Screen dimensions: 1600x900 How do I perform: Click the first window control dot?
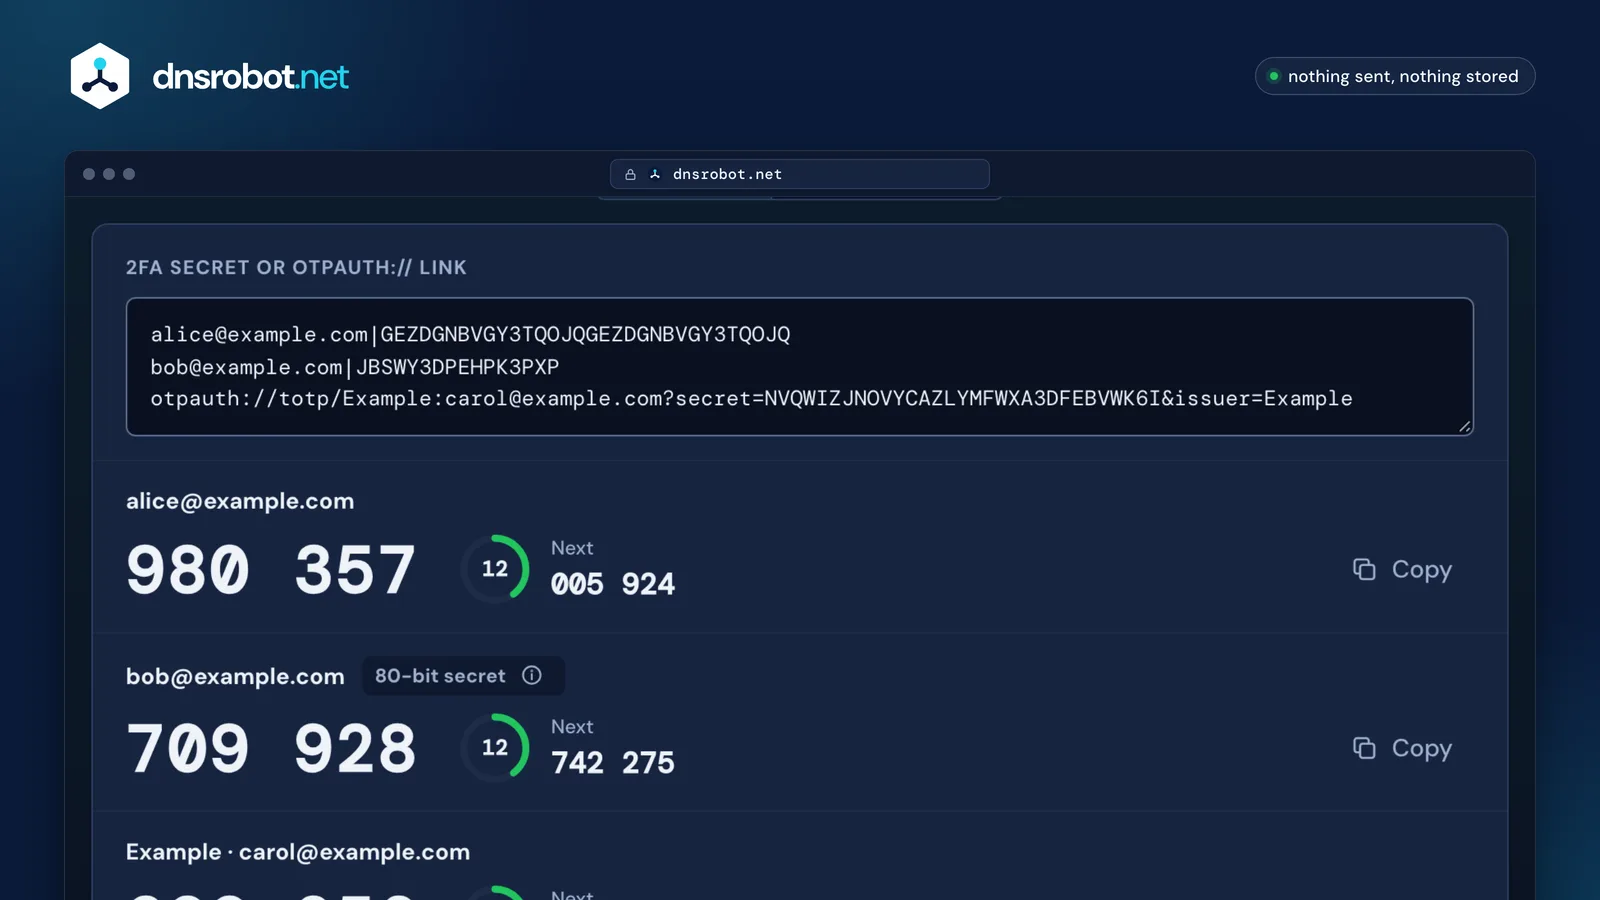(89, 174)
